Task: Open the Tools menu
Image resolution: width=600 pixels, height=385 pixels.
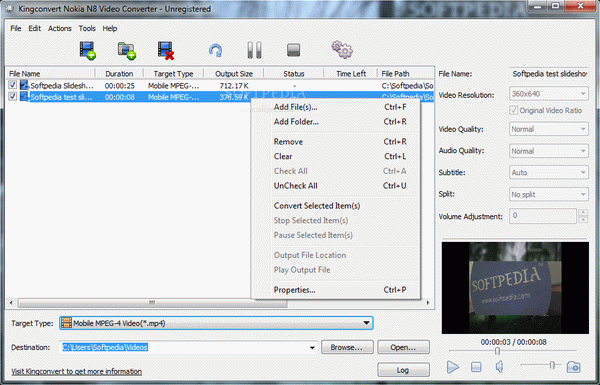Action: (87, 28)
